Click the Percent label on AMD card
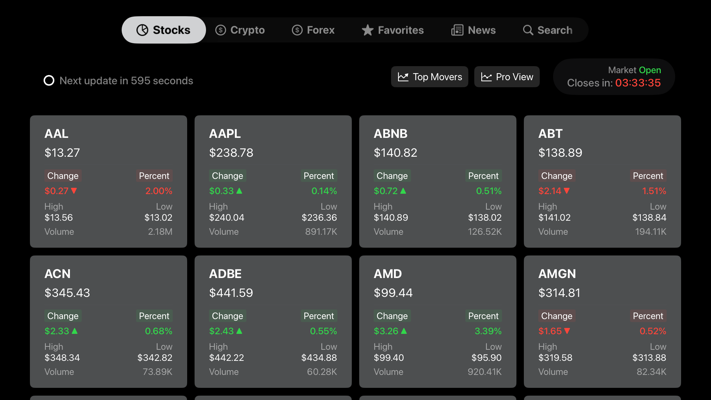This screenshot has height=400, width=711. (x=483, y=316)
